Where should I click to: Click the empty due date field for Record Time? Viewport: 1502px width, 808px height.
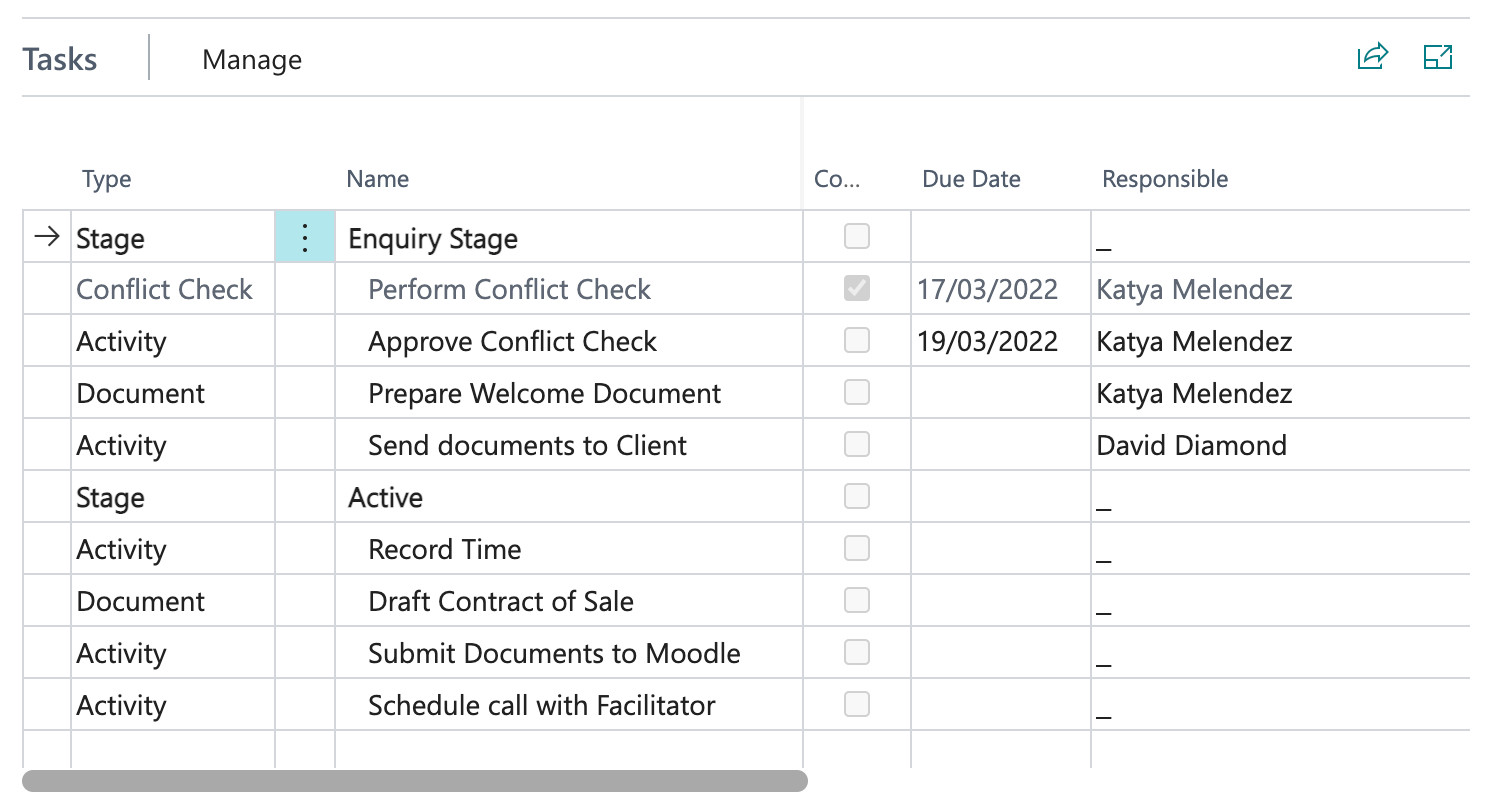tap(1000, 550)
